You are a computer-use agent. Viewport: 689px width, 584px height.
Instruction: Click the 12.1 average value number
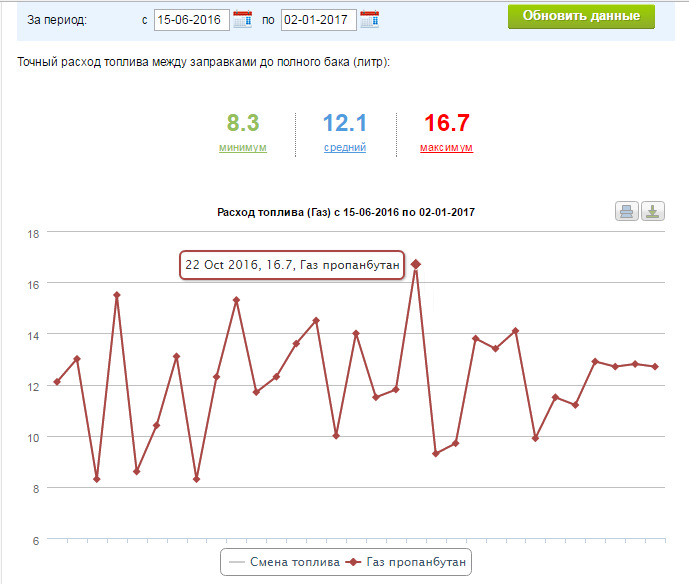click(x=345, y=123)
